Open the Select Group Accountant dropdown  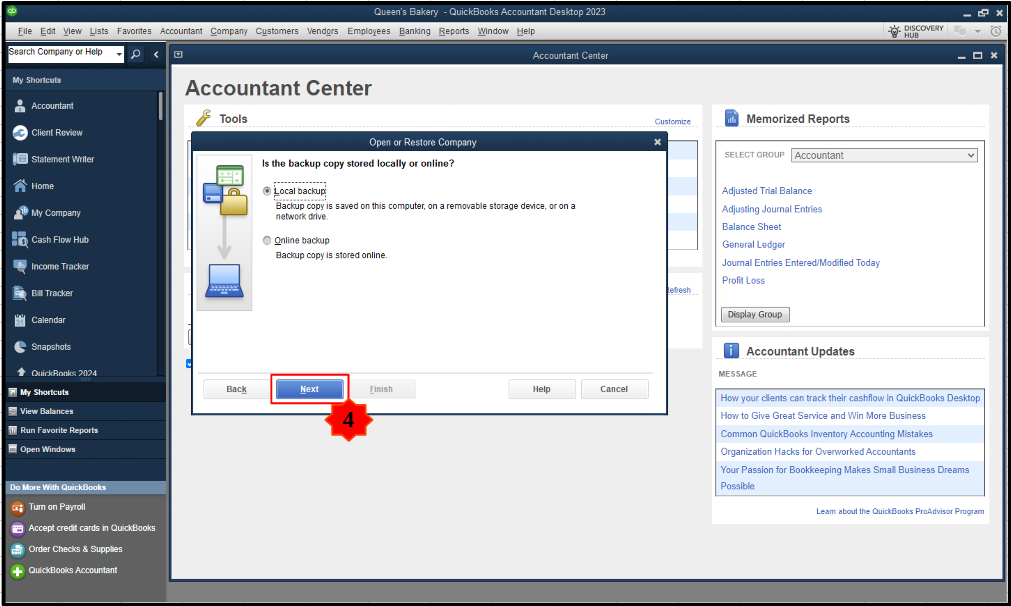tap(884, 155)
